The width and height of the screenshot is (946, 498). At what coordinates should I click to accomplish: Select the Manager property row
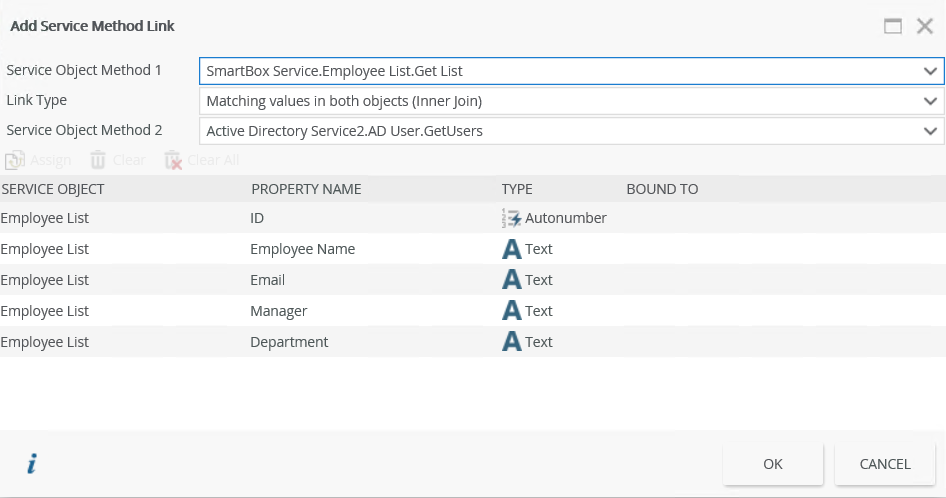(x=279, y=311)
